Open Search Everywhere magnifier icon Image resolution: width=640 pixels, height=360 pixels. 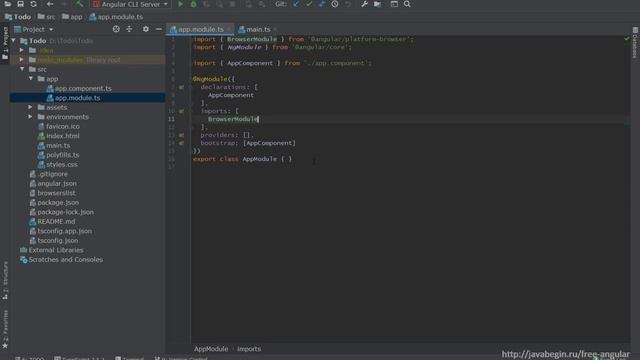click(407, 4)
